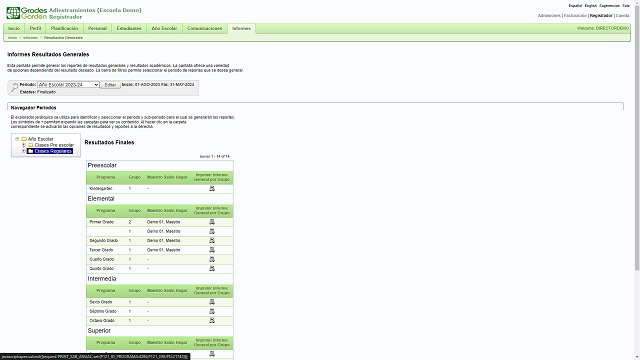Click the Salir link to log out

pos(626,6)
